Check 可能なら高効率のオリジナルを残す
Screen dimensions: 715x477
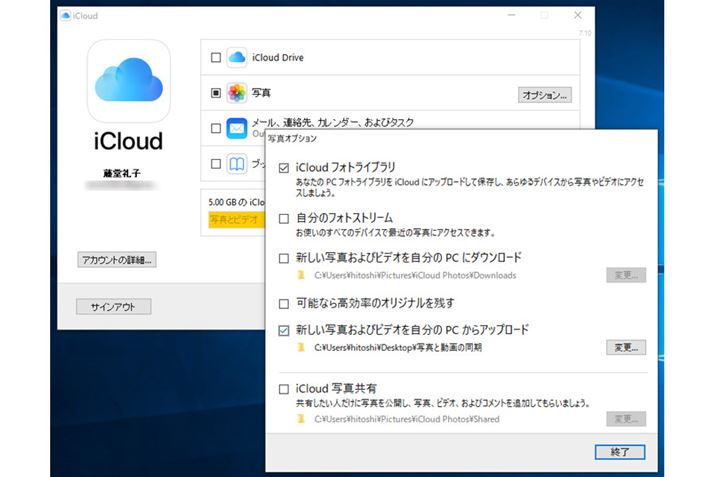[284, 304]
